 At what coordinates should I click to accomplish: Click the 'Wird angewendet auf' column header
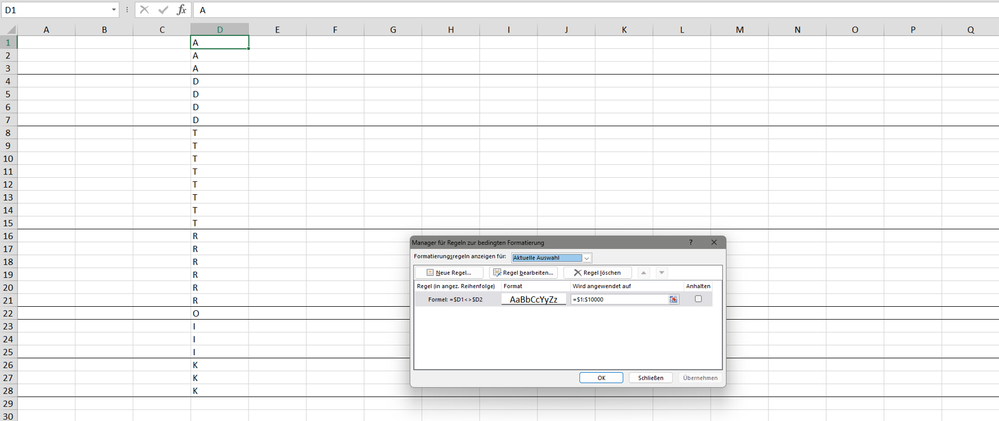pos(602,286)
